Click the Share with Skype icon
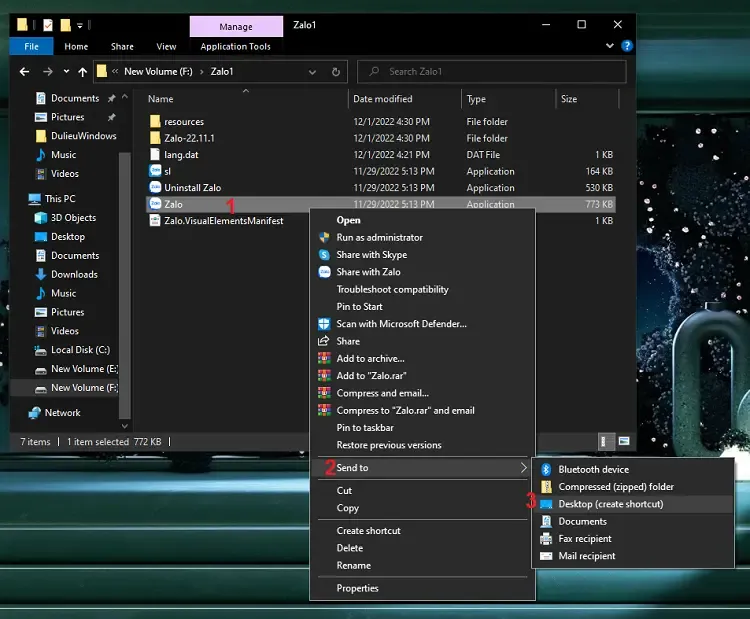Viewport: 750px width, 619px height. pos(324,255)
